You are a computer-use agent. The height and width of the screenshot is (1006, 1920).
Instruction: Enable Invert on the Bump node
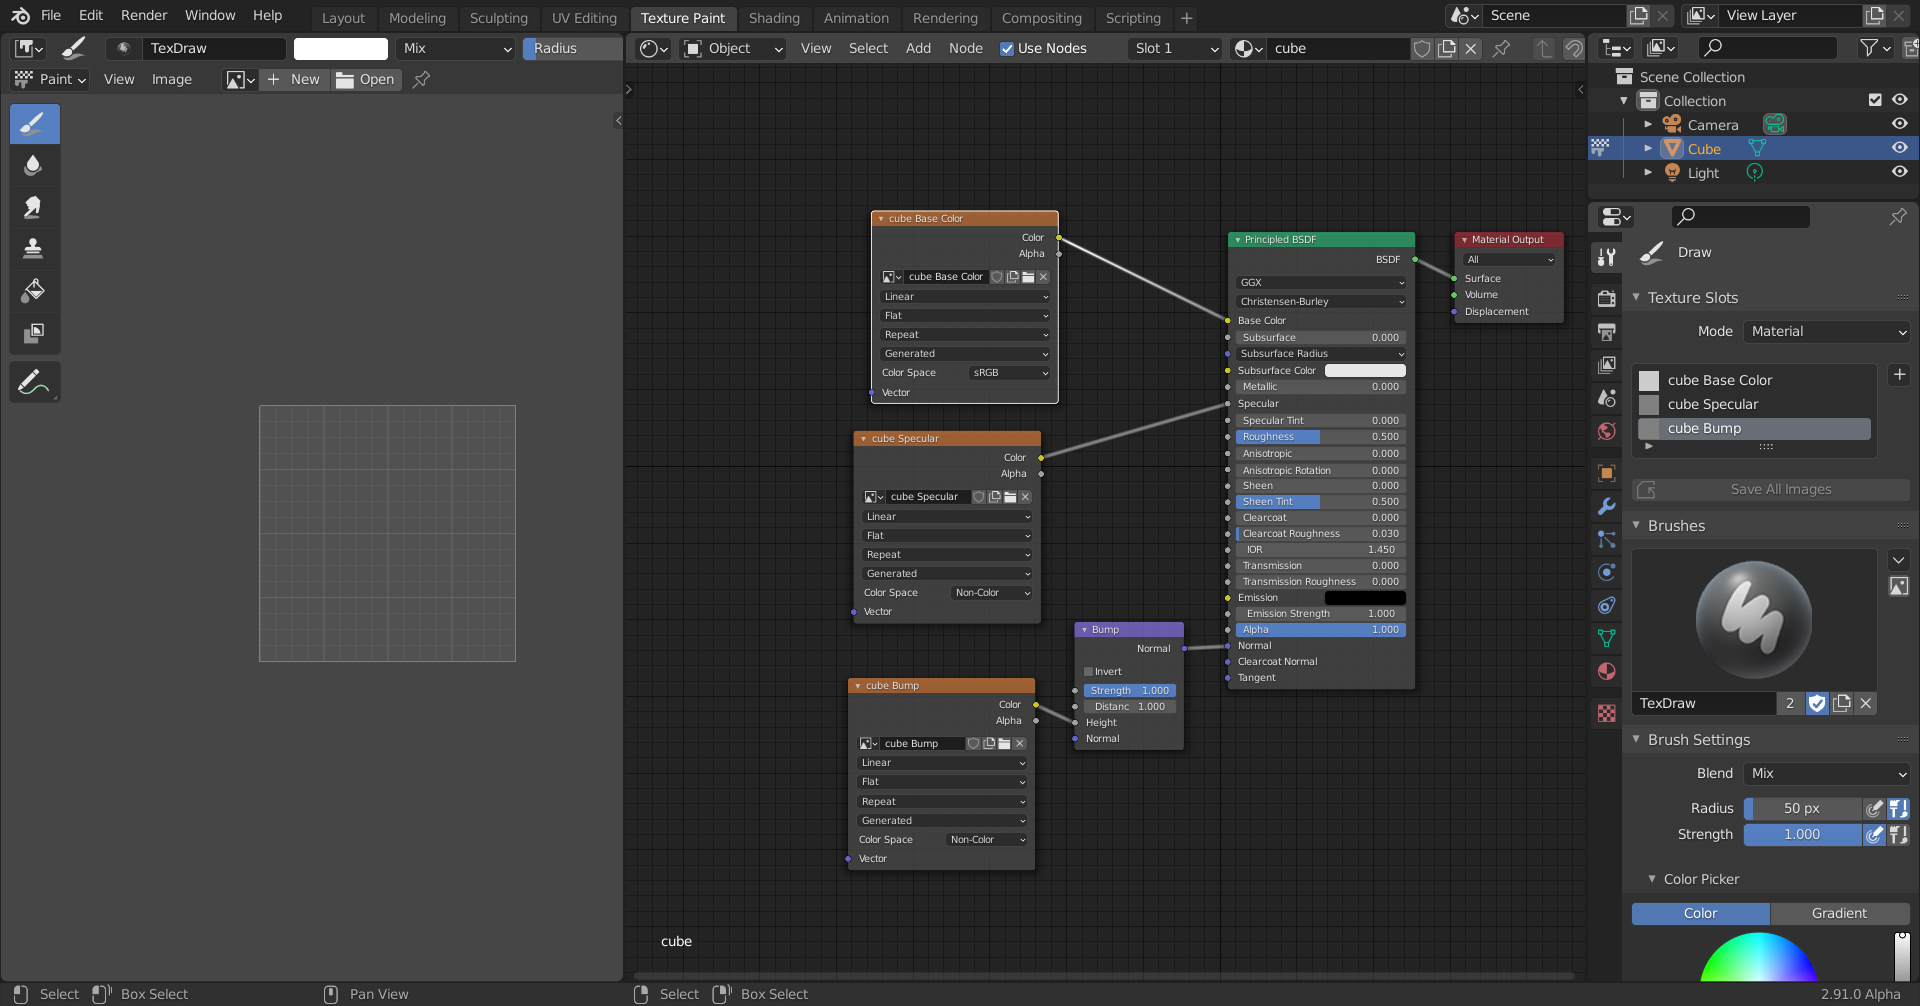pos(1090,671)
